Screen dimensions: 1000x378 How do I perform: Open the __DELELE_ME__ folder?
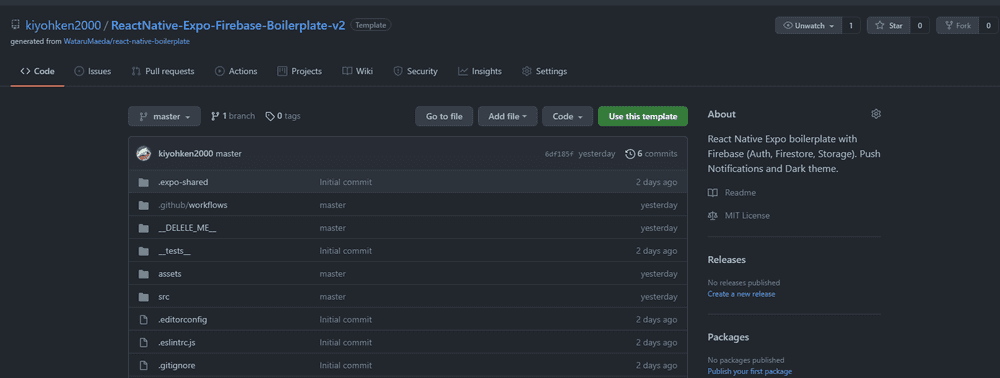(x=187, y=228)
